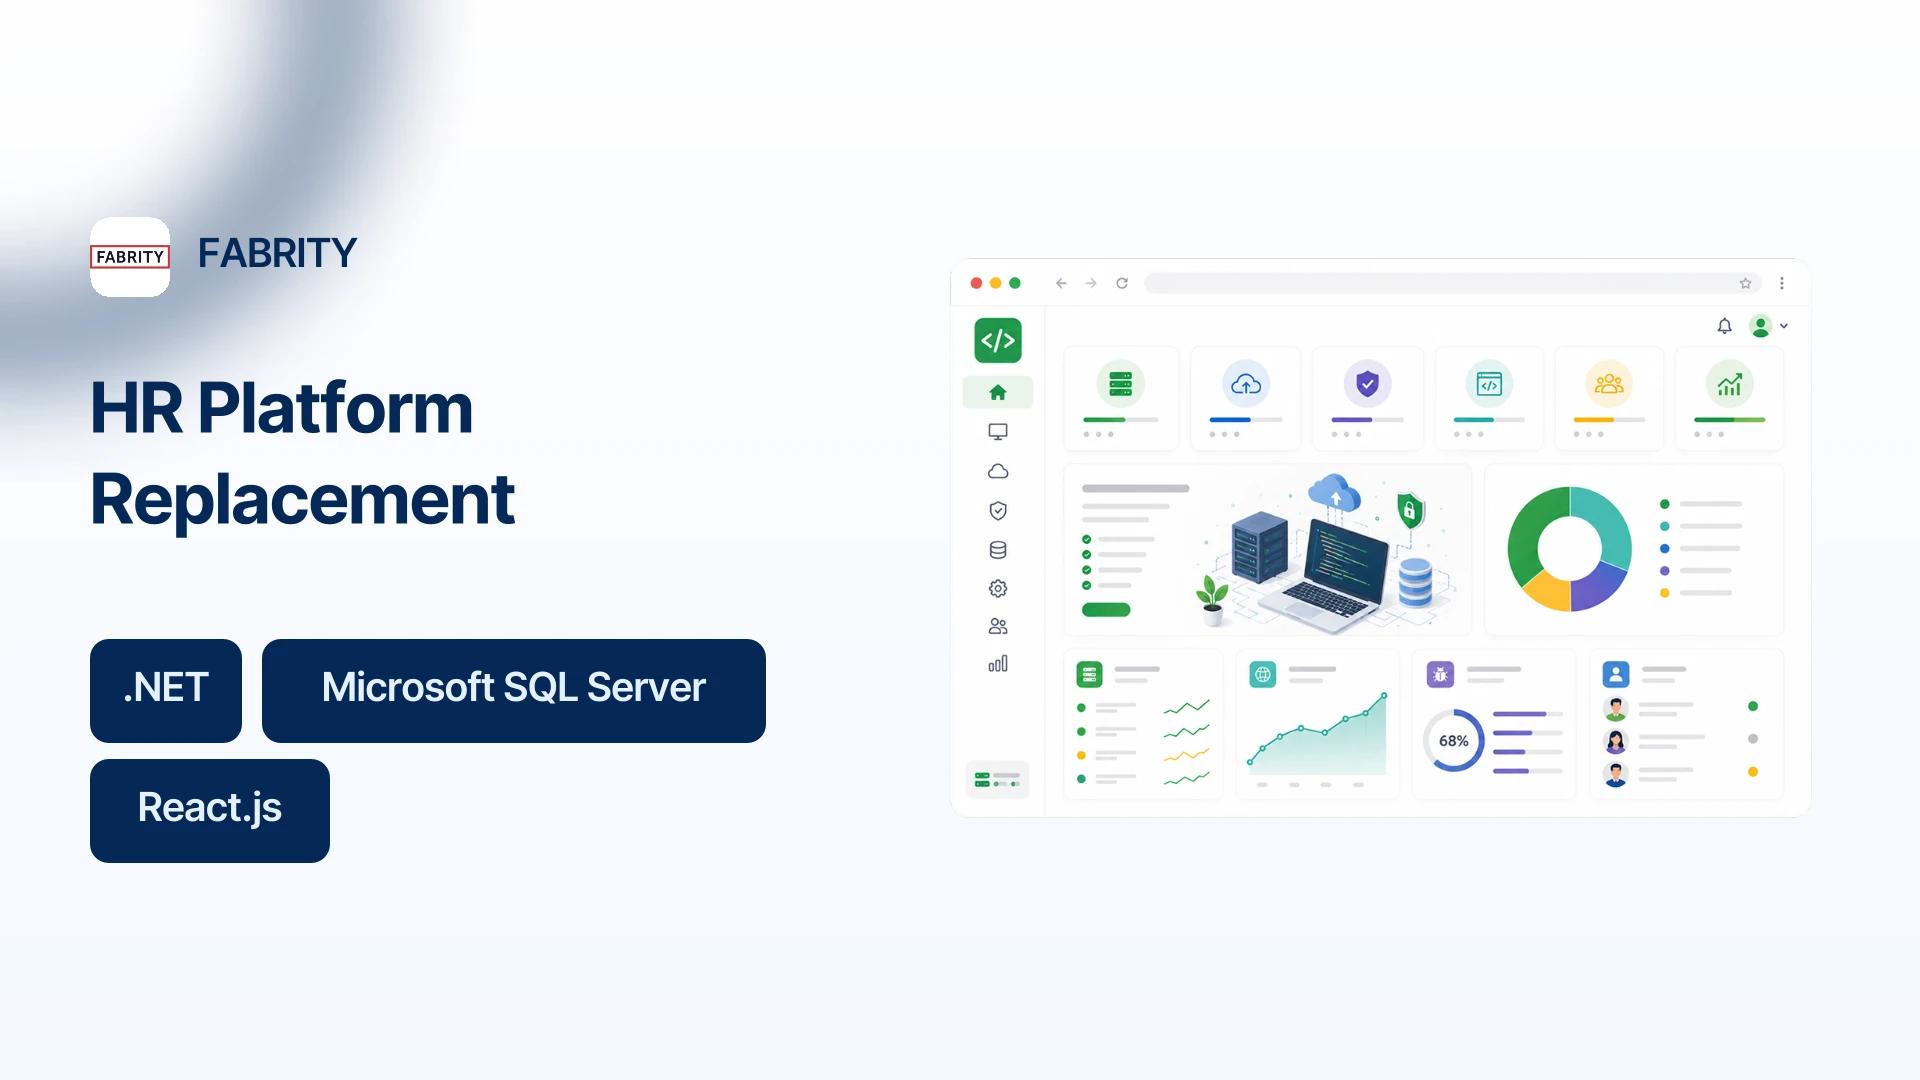
Task: Click the green pill button in the hero card
Action: [1106, 610]
